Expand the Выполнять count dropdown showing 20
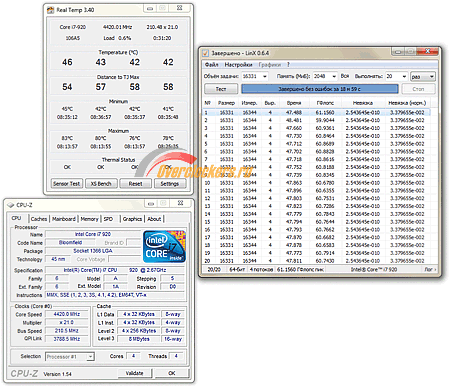The width and height of the screenshot is (450, 387). [404, 76]
